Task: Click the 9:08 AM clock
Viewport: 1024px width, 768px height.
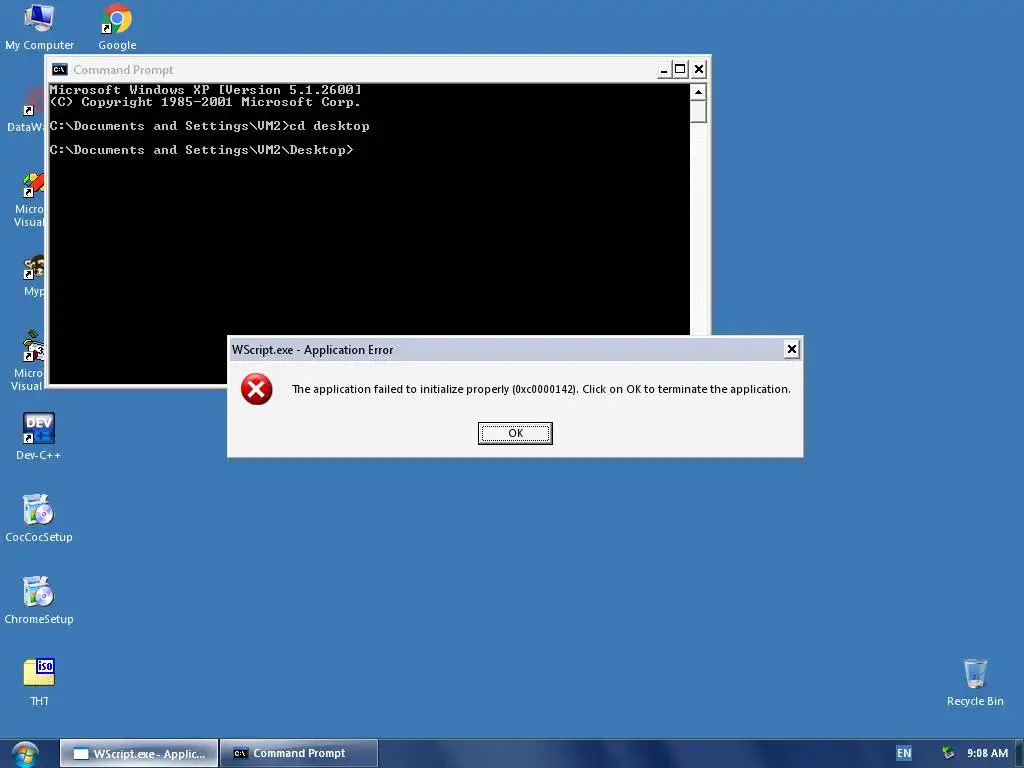Action: point(987,753)
